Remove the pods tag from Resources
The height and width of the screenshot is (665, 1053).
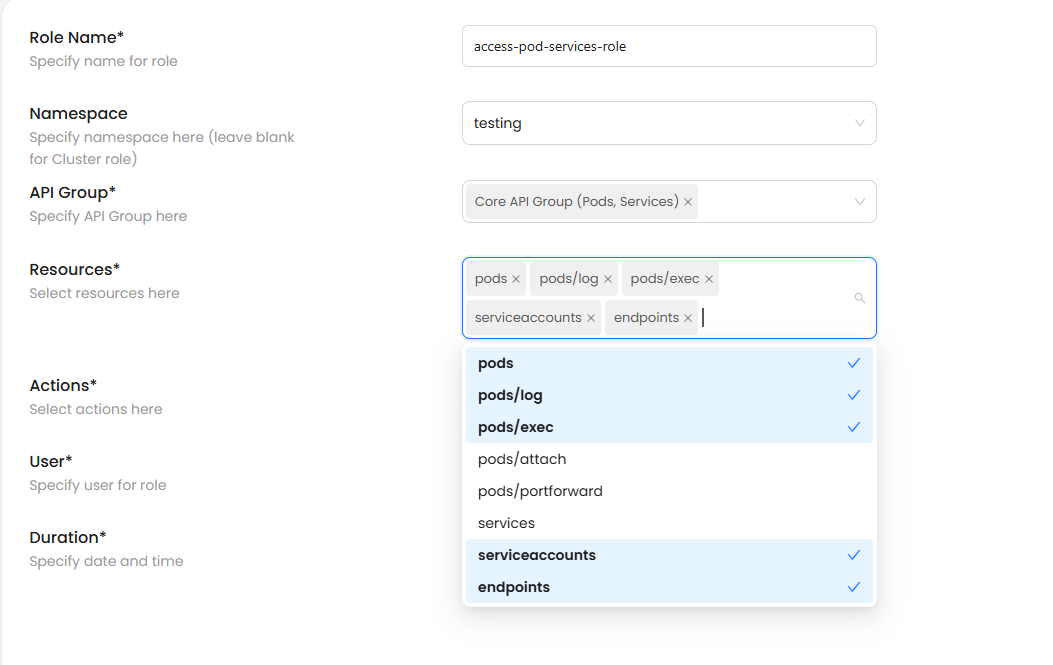point(516,279)
